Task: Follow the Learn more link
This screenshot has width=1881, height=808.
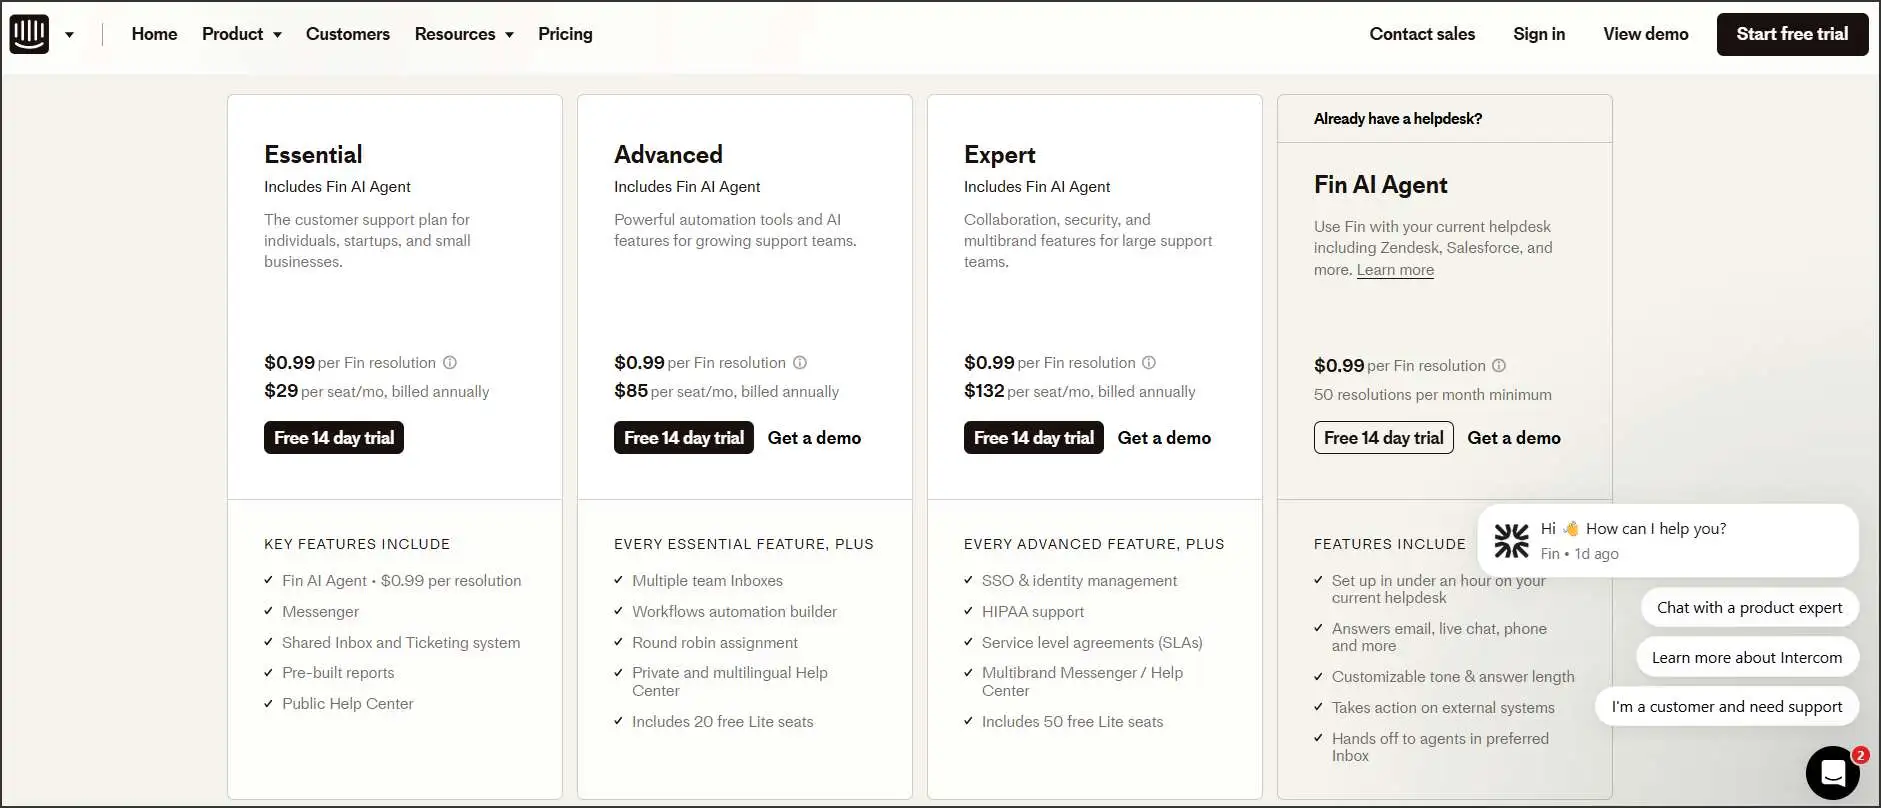Action: [1395, 270]
